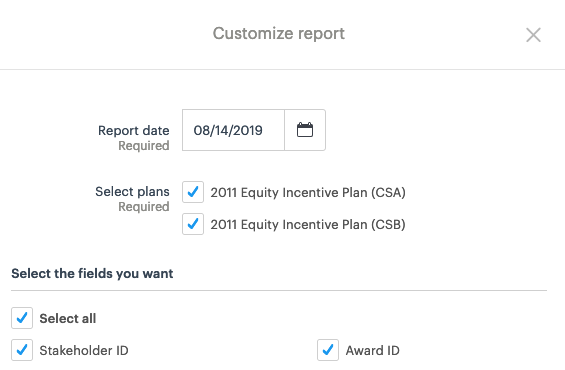Click the Report date field label

[134, 130]
